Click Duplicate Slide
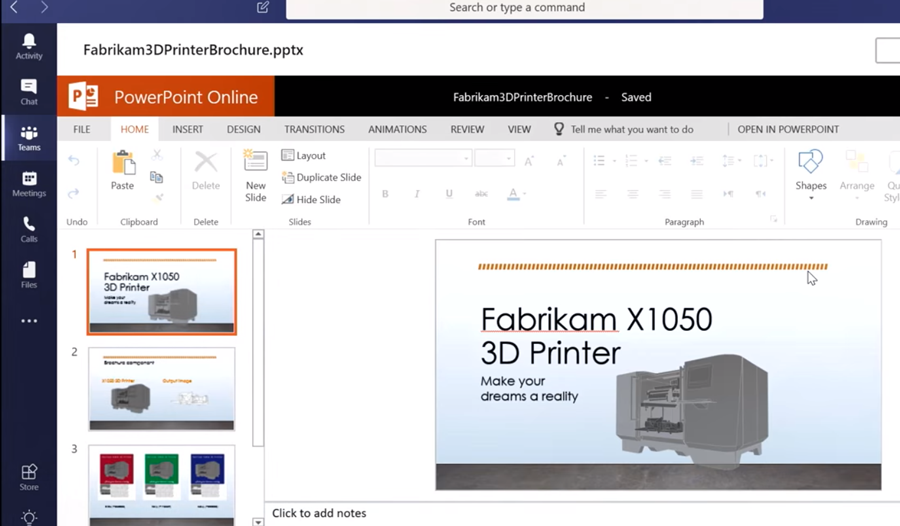The height and width of the screenshot is (526, 900). (321, 177)
